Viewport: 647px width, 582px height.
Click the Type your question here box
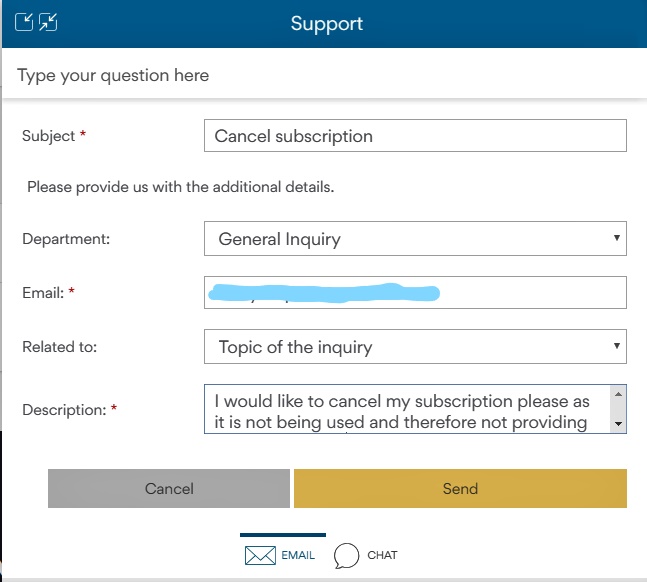324,75
